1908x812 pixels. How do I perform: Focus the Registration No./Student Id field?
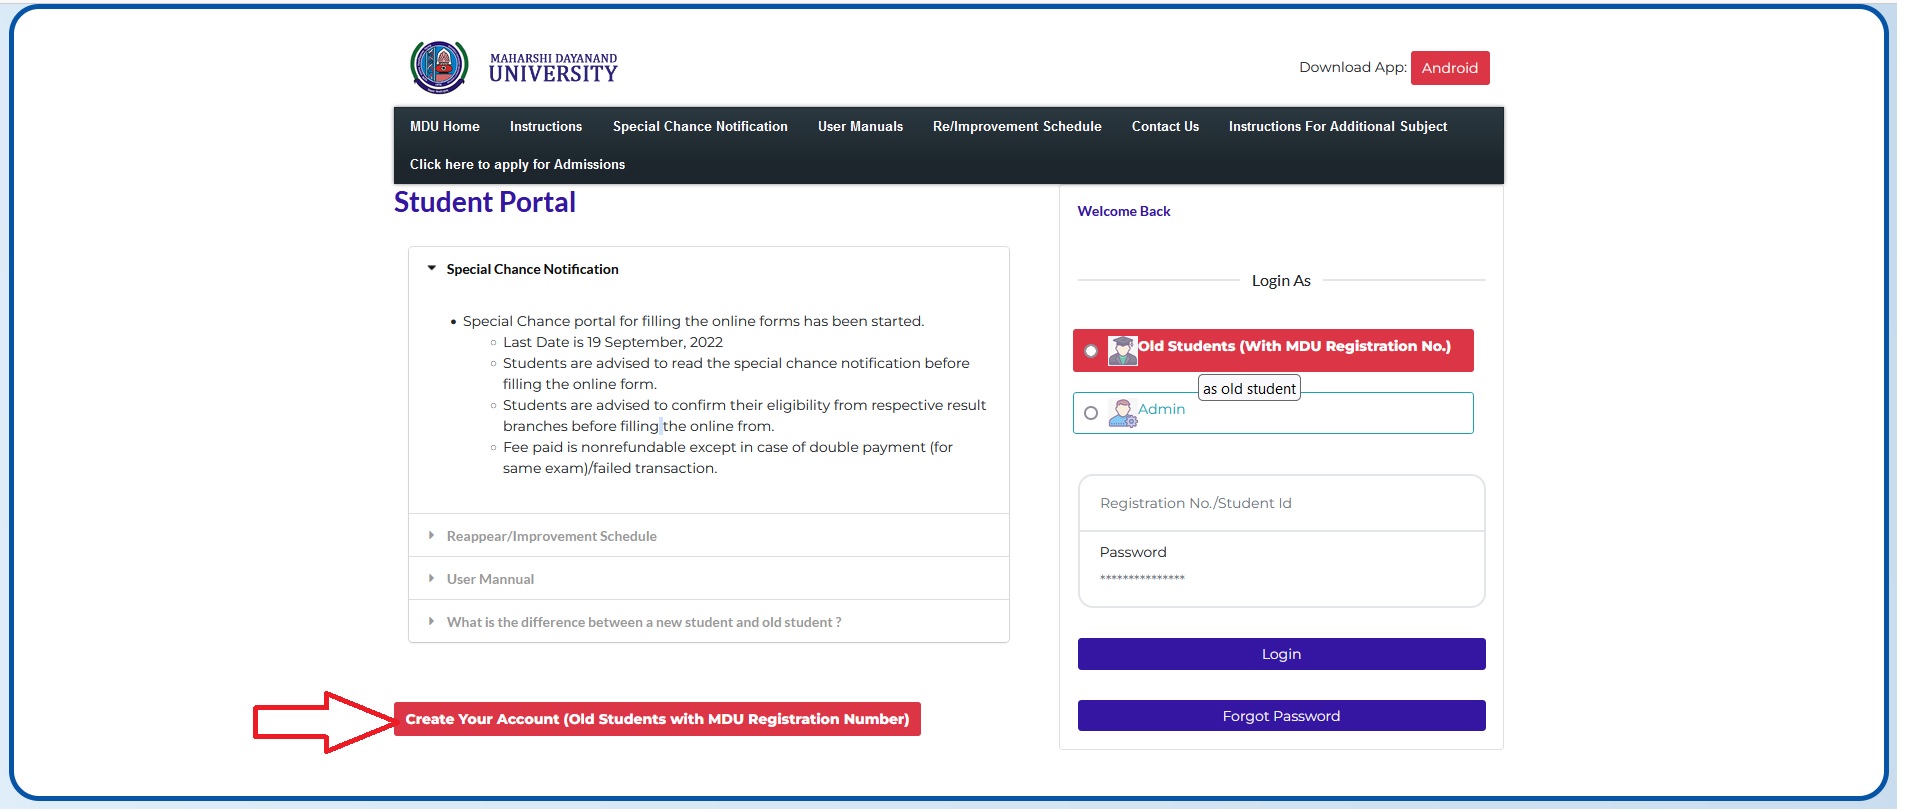(x=1281, y=503)
